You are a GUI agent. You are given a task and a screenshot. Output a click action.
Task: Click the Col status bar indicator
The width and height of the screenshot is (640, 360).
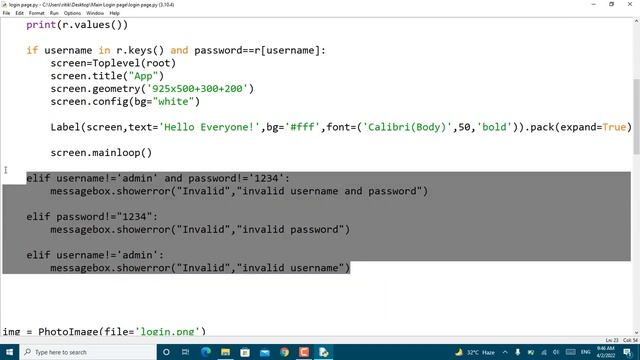tap(630, 340)
